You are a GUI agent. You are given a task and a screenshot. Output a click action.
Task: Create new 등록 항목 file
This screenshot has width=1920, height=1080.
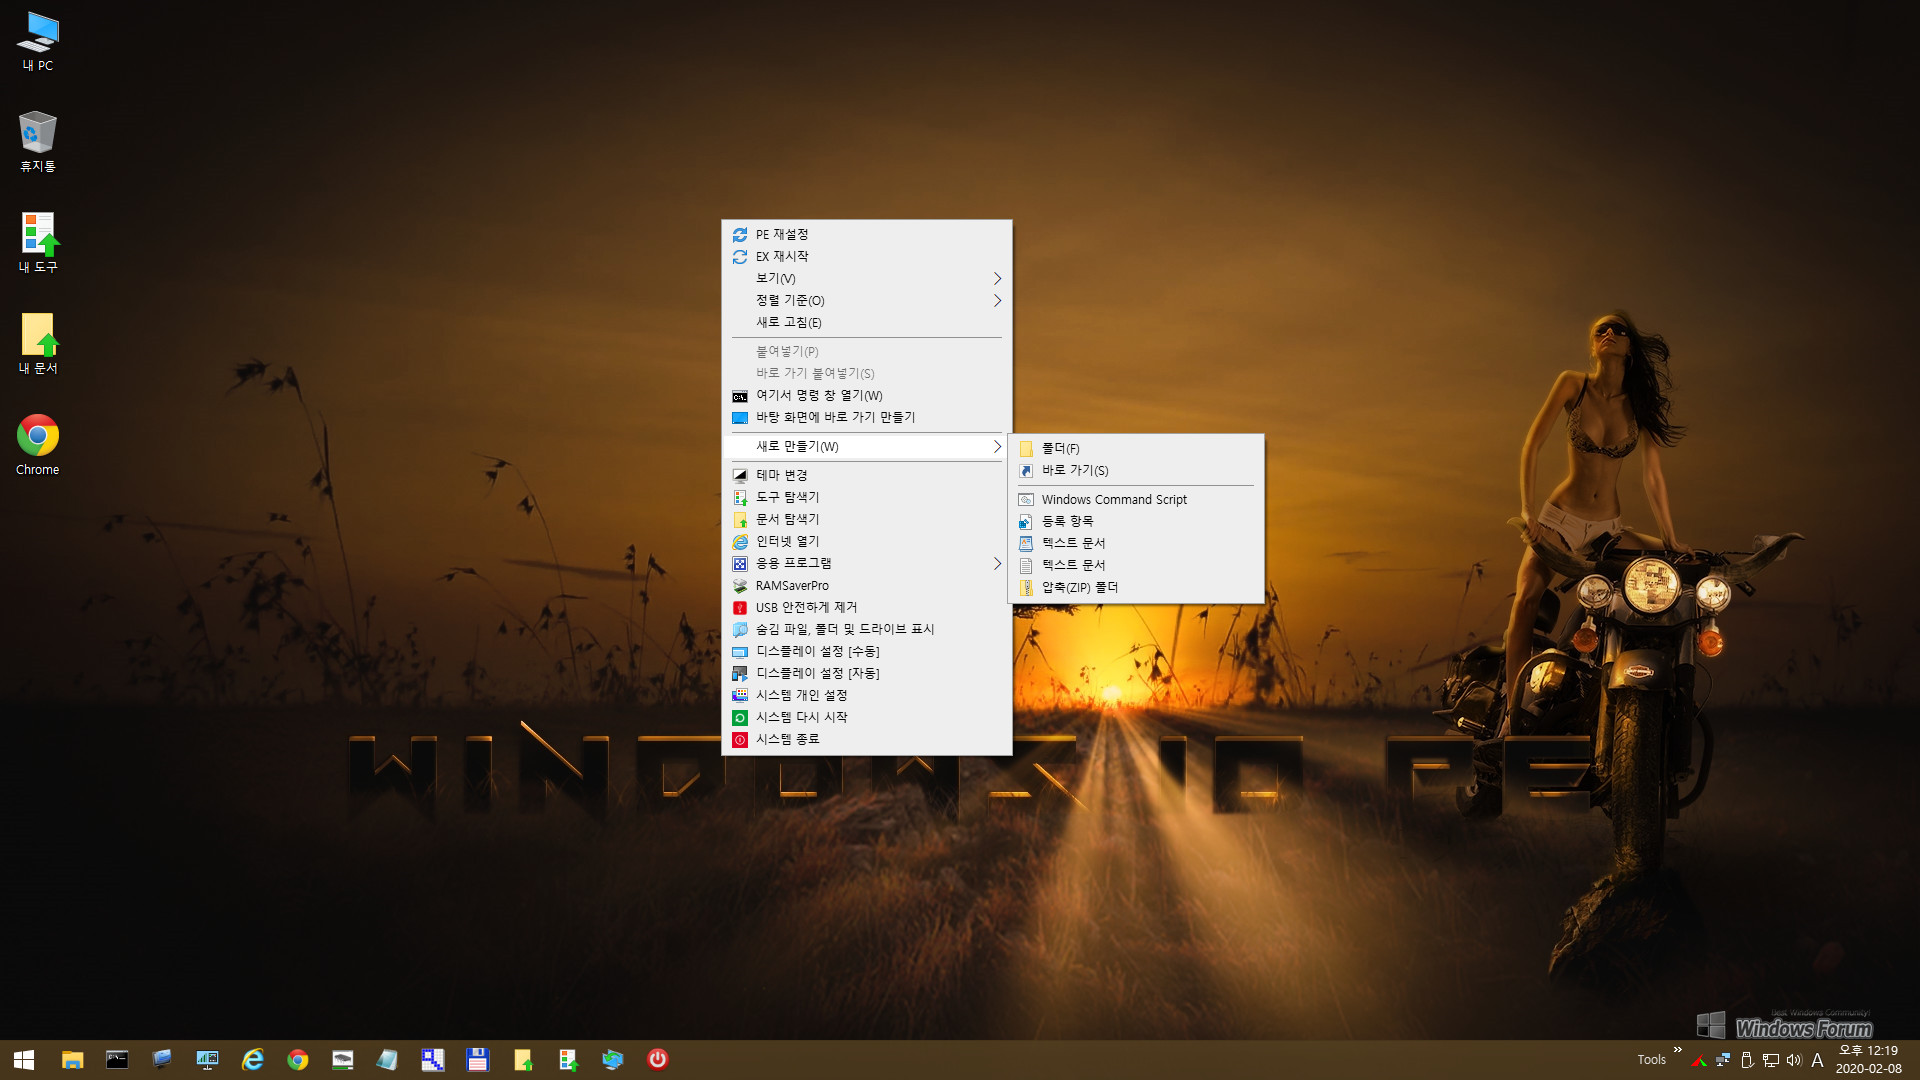coord(1136,521)
